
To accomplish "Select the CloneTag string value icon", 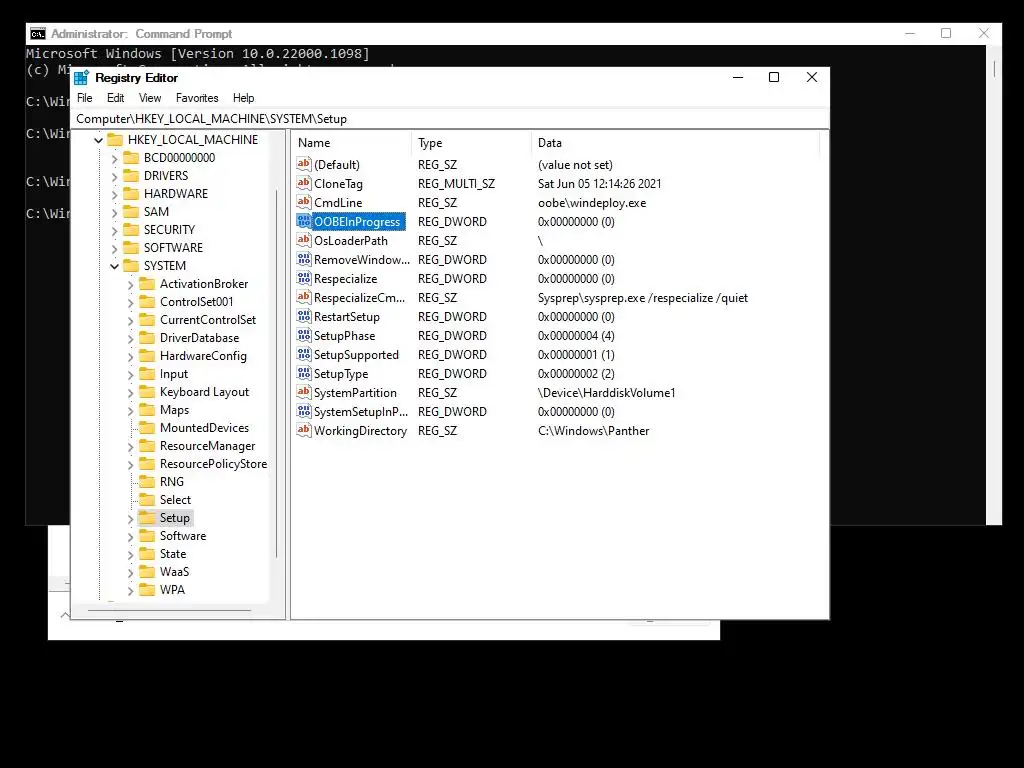I will [x=304, y=183].
